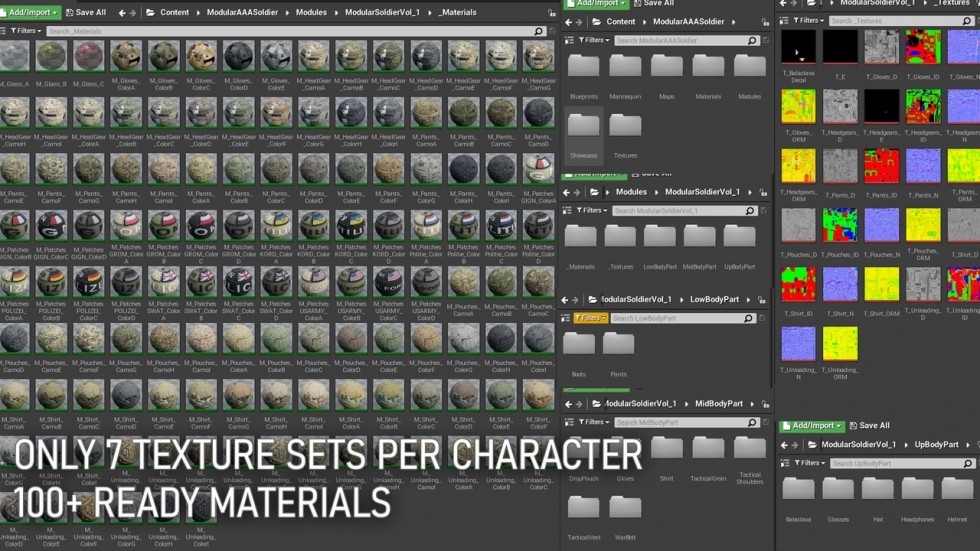This screenshot has height=551, width=980.
Task: Go back in the UpBodyPart browser
Action: click(x=784, y=445)
